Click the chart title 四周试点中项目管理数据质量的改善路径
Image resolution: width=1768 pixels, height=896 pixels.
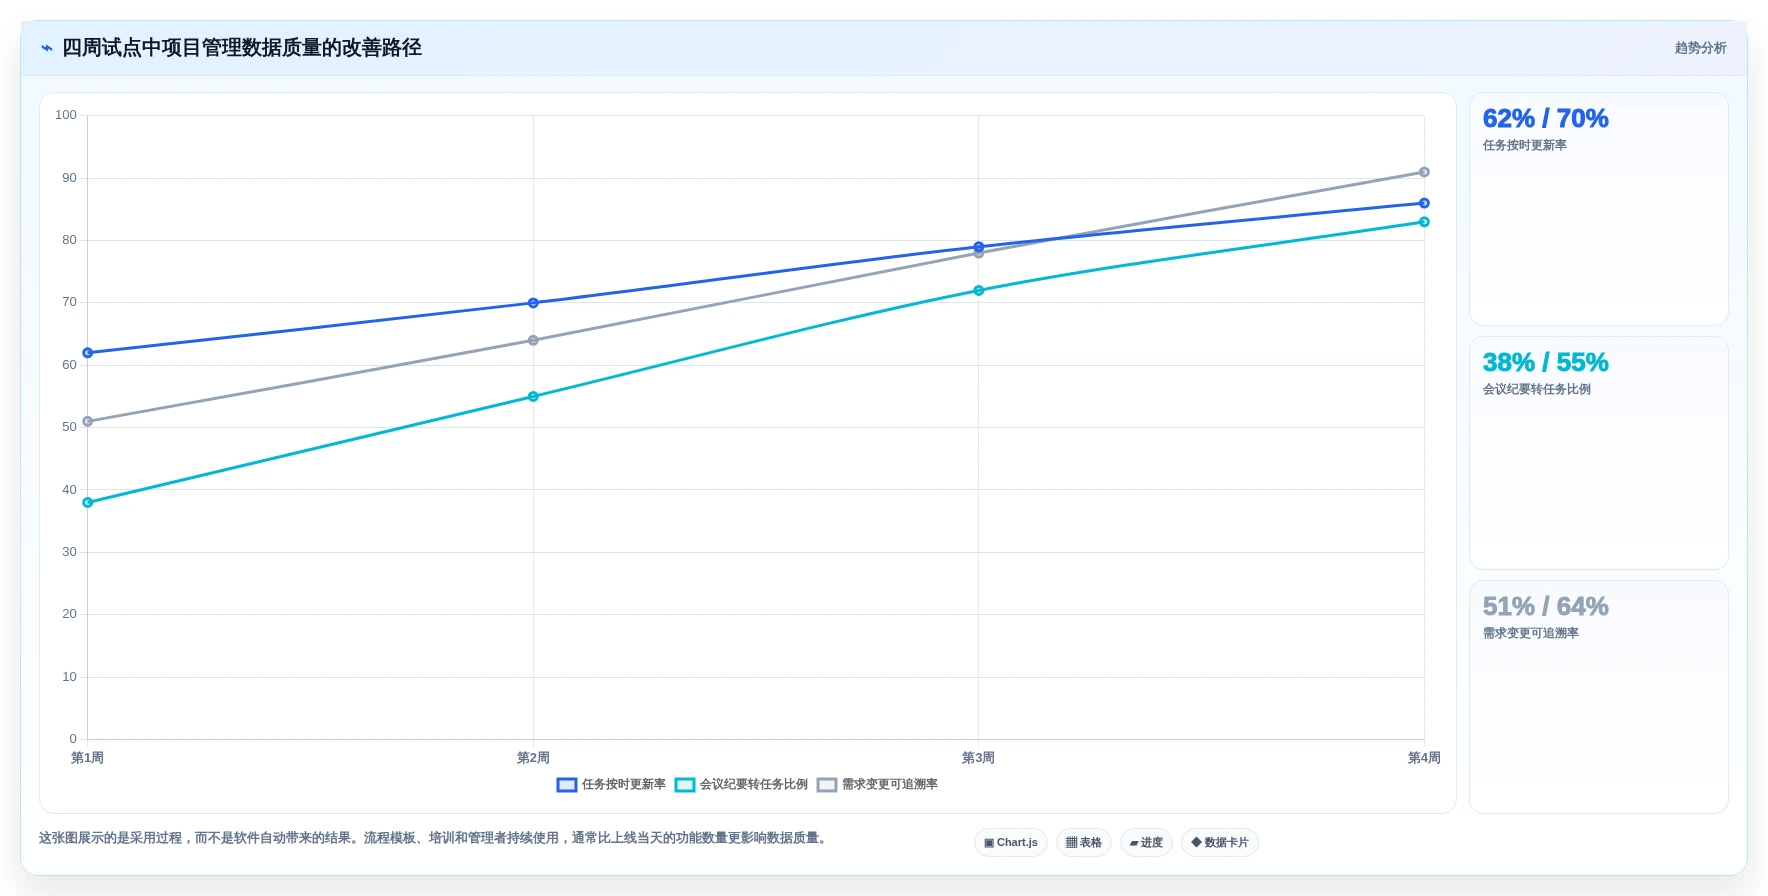[242, 48]
